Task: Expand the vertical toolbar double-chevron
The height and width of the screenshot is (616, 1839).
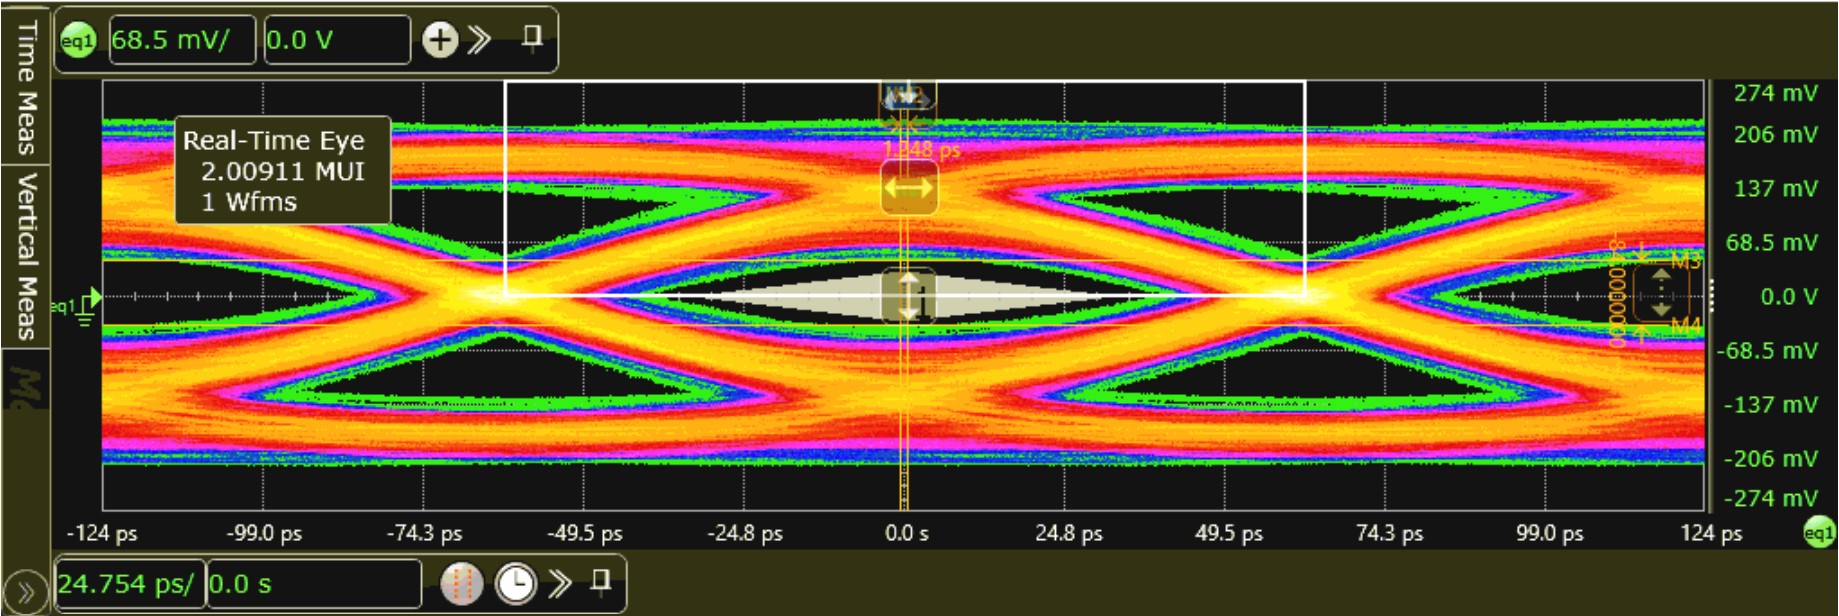Action: 481,40
